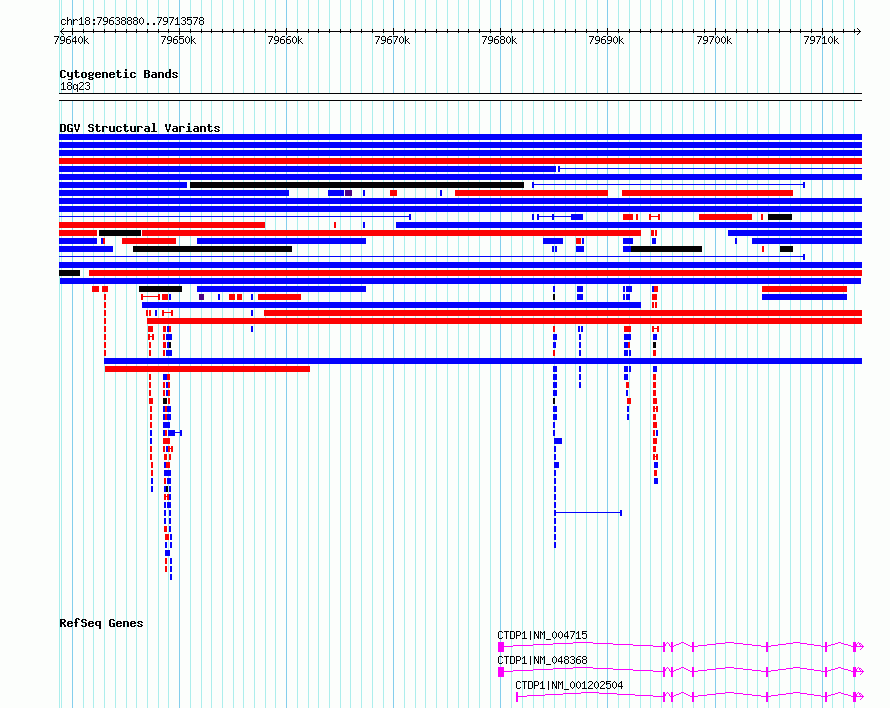Image resolution: width=890 pixels, height=708 pixels.
Task: Select the CTDP1|NM_001202504 transcript label
Action: point(569,685)
